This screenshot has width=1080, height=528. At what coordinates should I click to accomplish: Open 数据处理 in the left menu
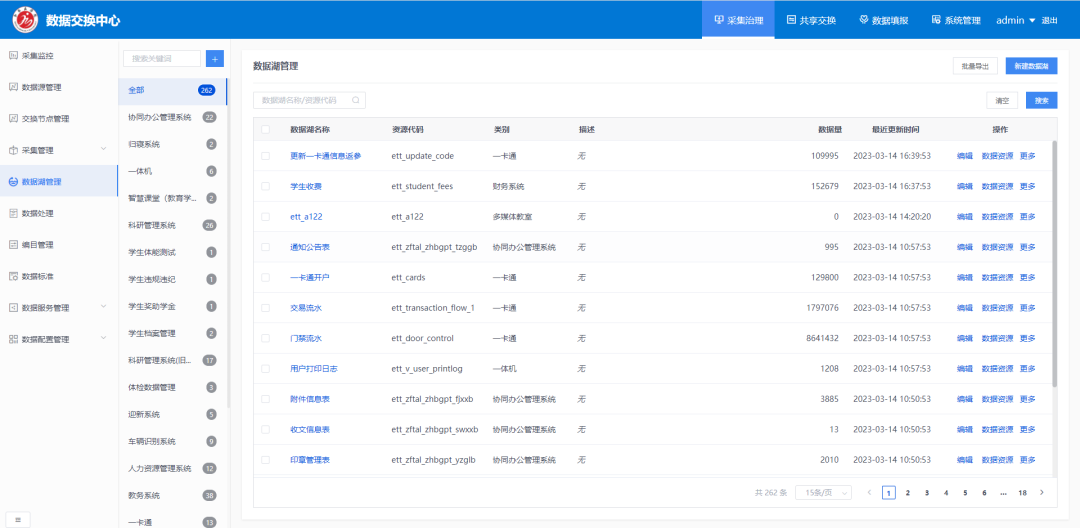coord(59,213)
